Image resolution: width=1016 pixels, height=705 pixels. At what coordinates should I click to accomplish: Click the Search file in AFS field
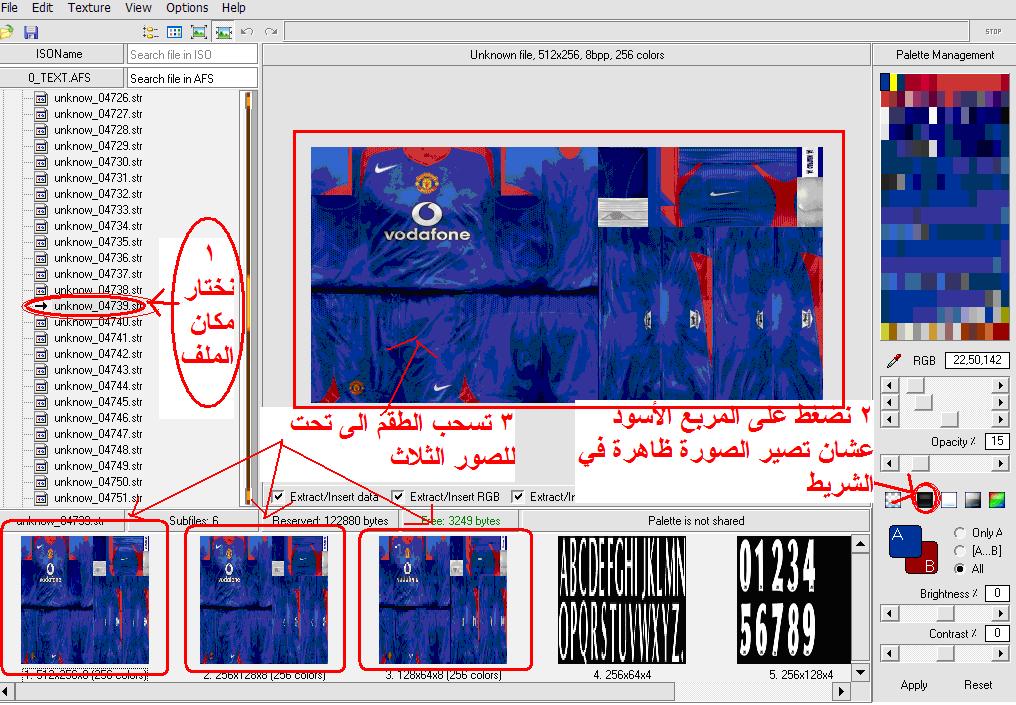pyautogui.click(x=192, y=78)
